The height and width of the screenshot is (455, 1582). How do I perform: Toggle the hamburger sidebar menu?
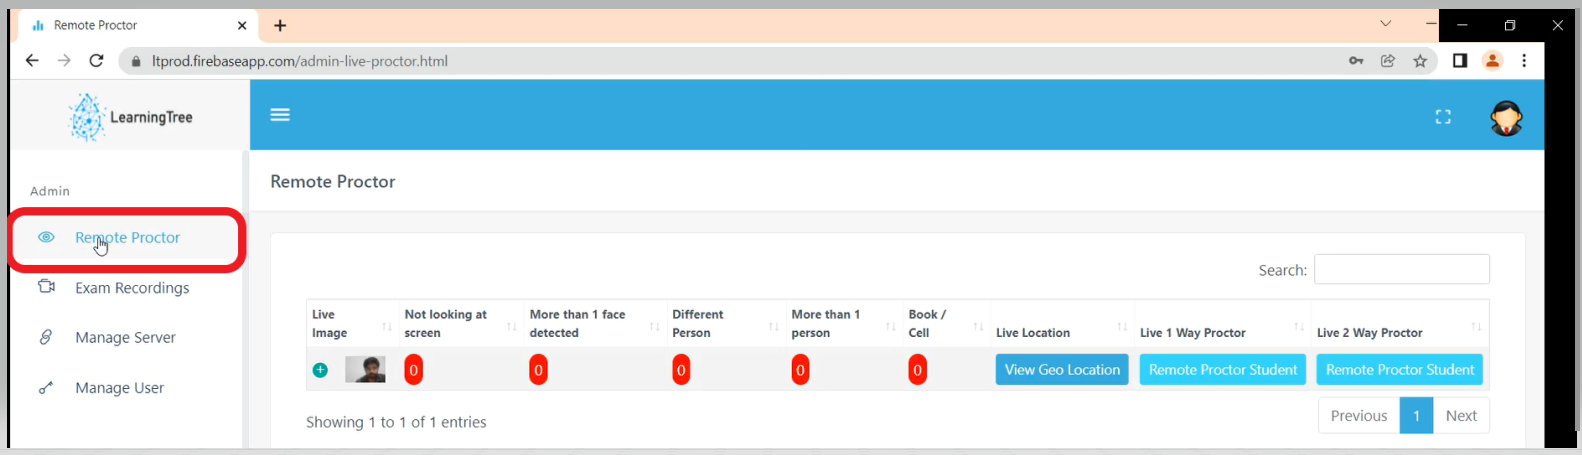point(280,115)
